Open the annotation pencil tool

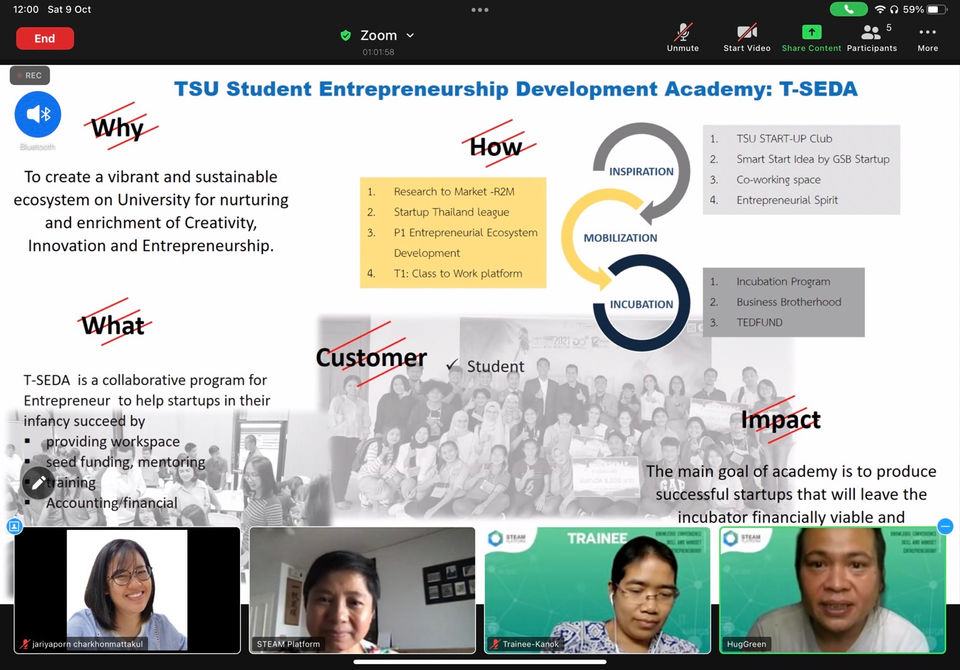pos(38,483)
